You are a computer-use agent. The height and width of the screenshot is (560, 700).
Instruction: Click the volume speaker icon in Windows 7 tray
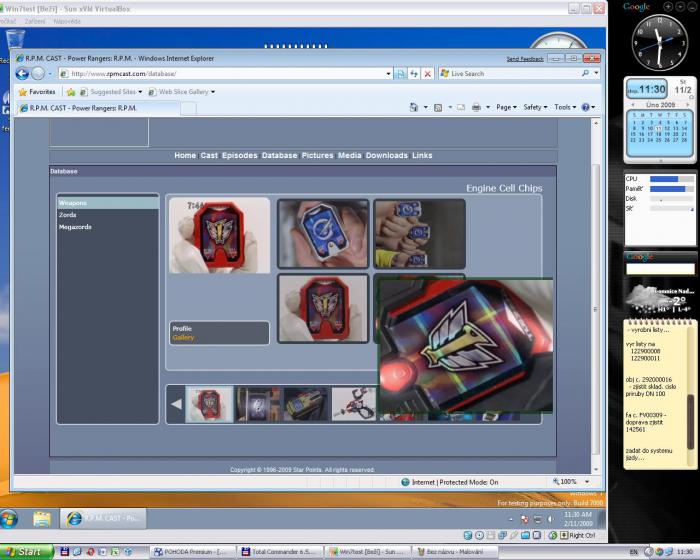tap(550, 519)
